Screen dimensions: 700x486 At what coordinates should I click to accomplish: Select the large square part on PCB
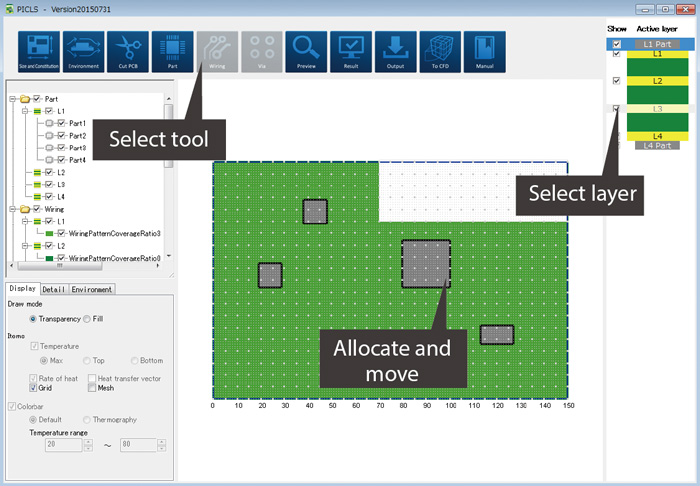tap(426, 264)
